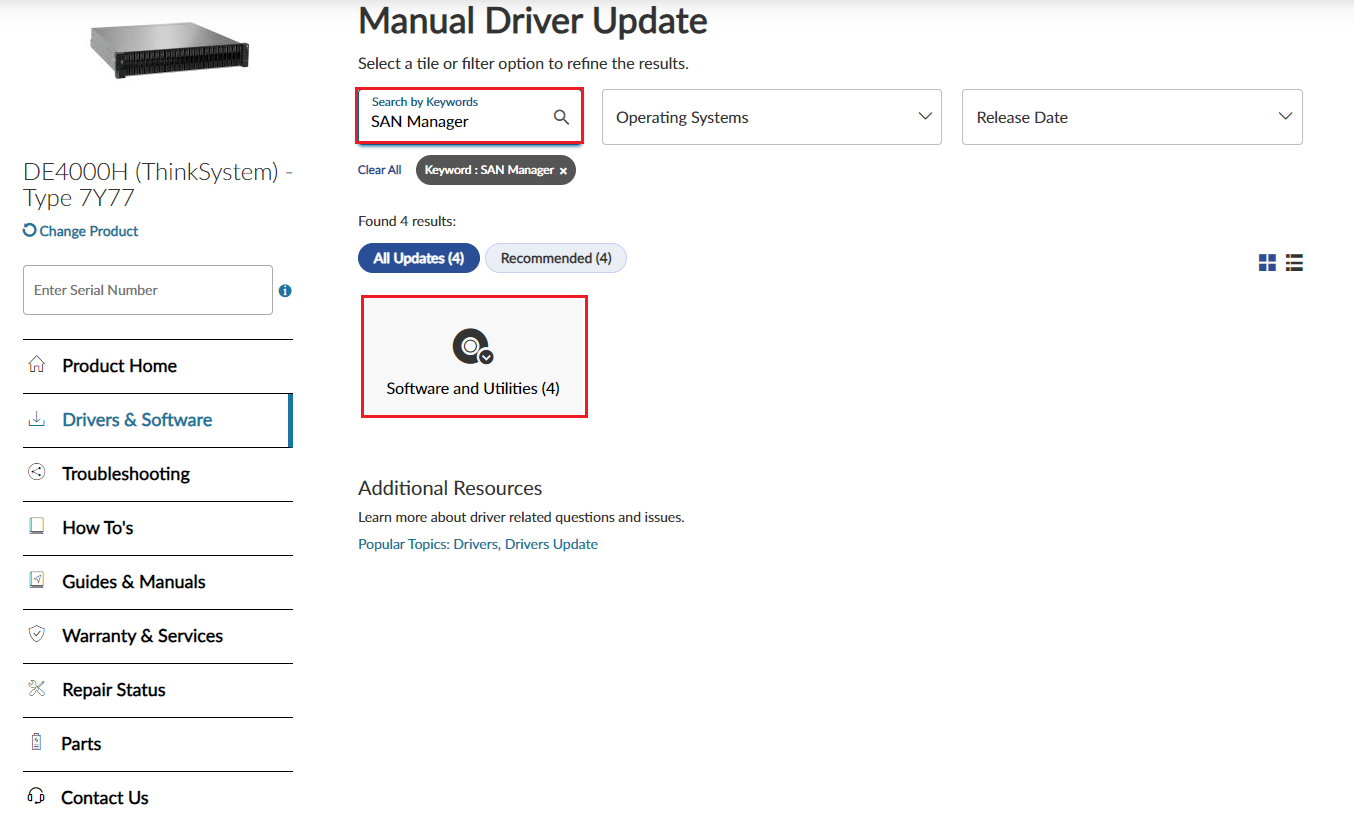This screenshot has width=1354, height=818.
Task: Click the Software and Utilities disc icon
Action: [x=473, y=346]
